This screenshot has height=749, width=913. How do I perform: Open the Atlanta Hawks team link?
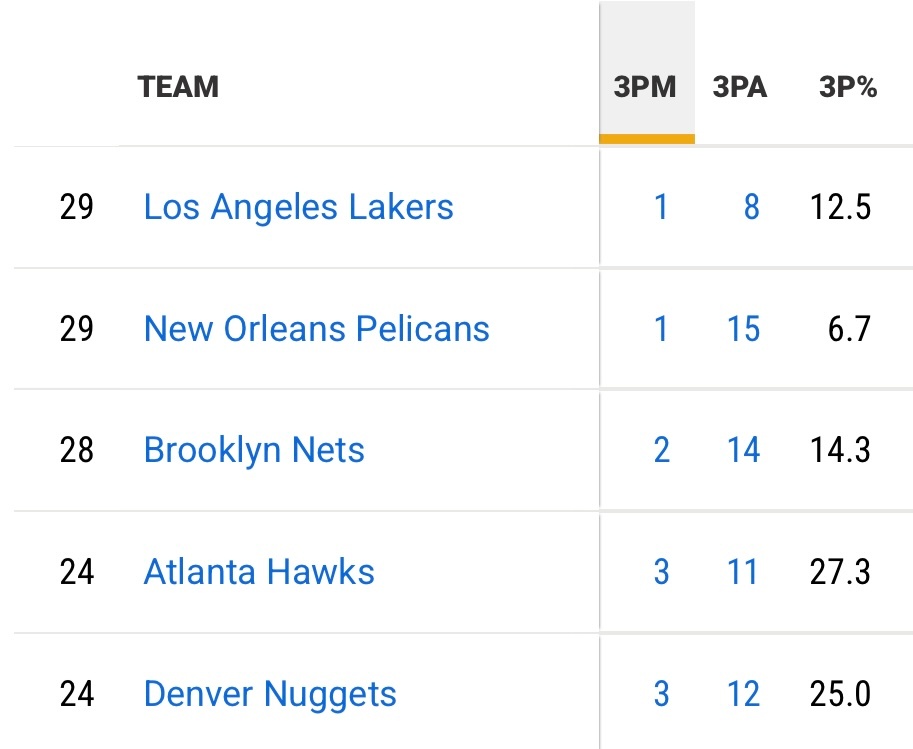click(x=259, y=572)
